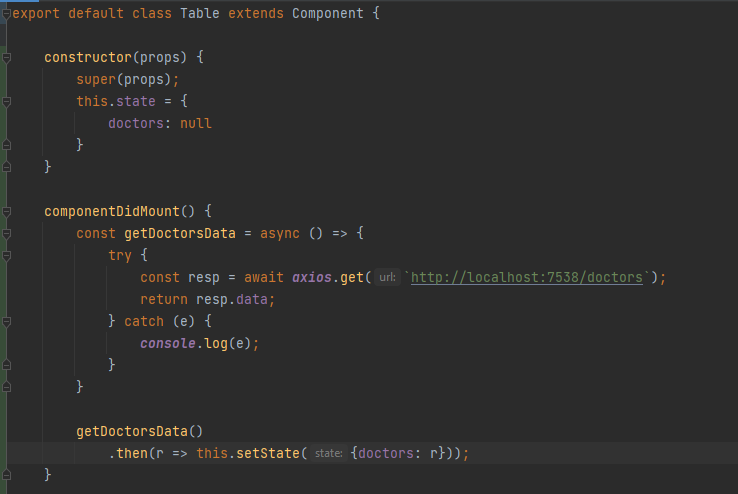Click the 'try' keyword
Image resolution: width=738 pixels, height=494 pixels.
(120, 255)
